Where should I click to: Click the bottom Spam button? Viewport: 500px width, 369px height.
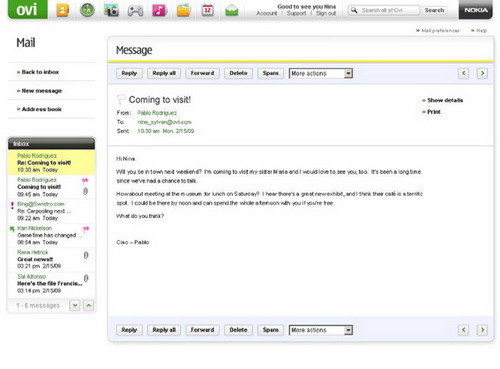click(270, 330)
